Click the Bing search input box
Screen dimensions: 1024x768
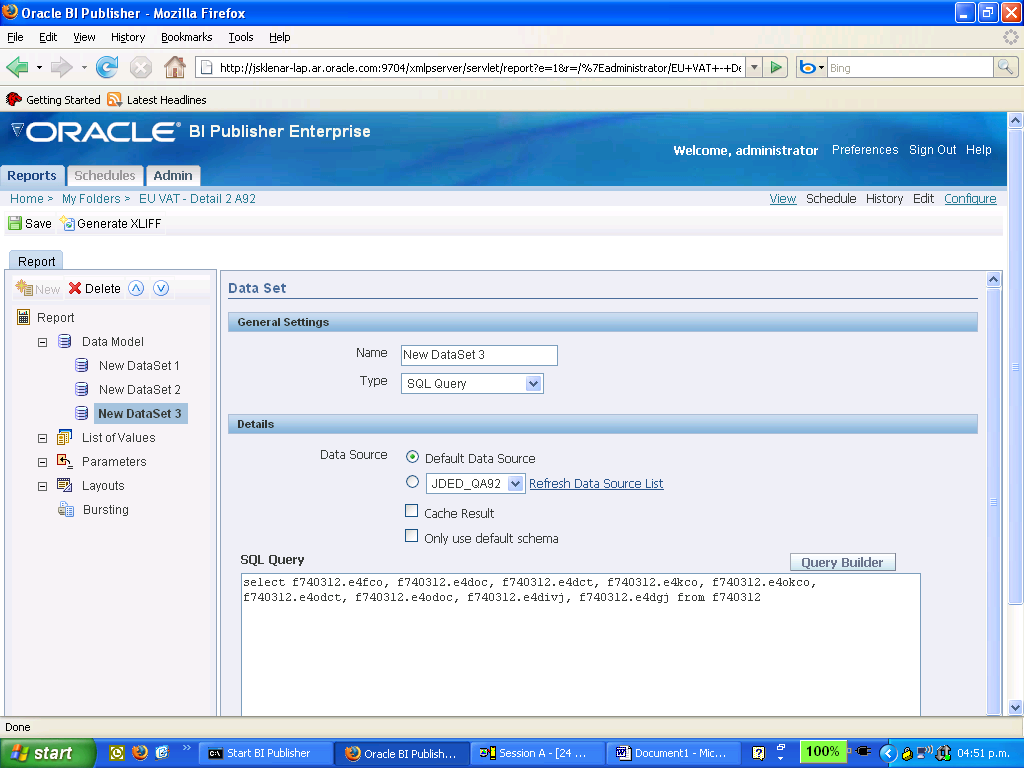pos(910,67)
